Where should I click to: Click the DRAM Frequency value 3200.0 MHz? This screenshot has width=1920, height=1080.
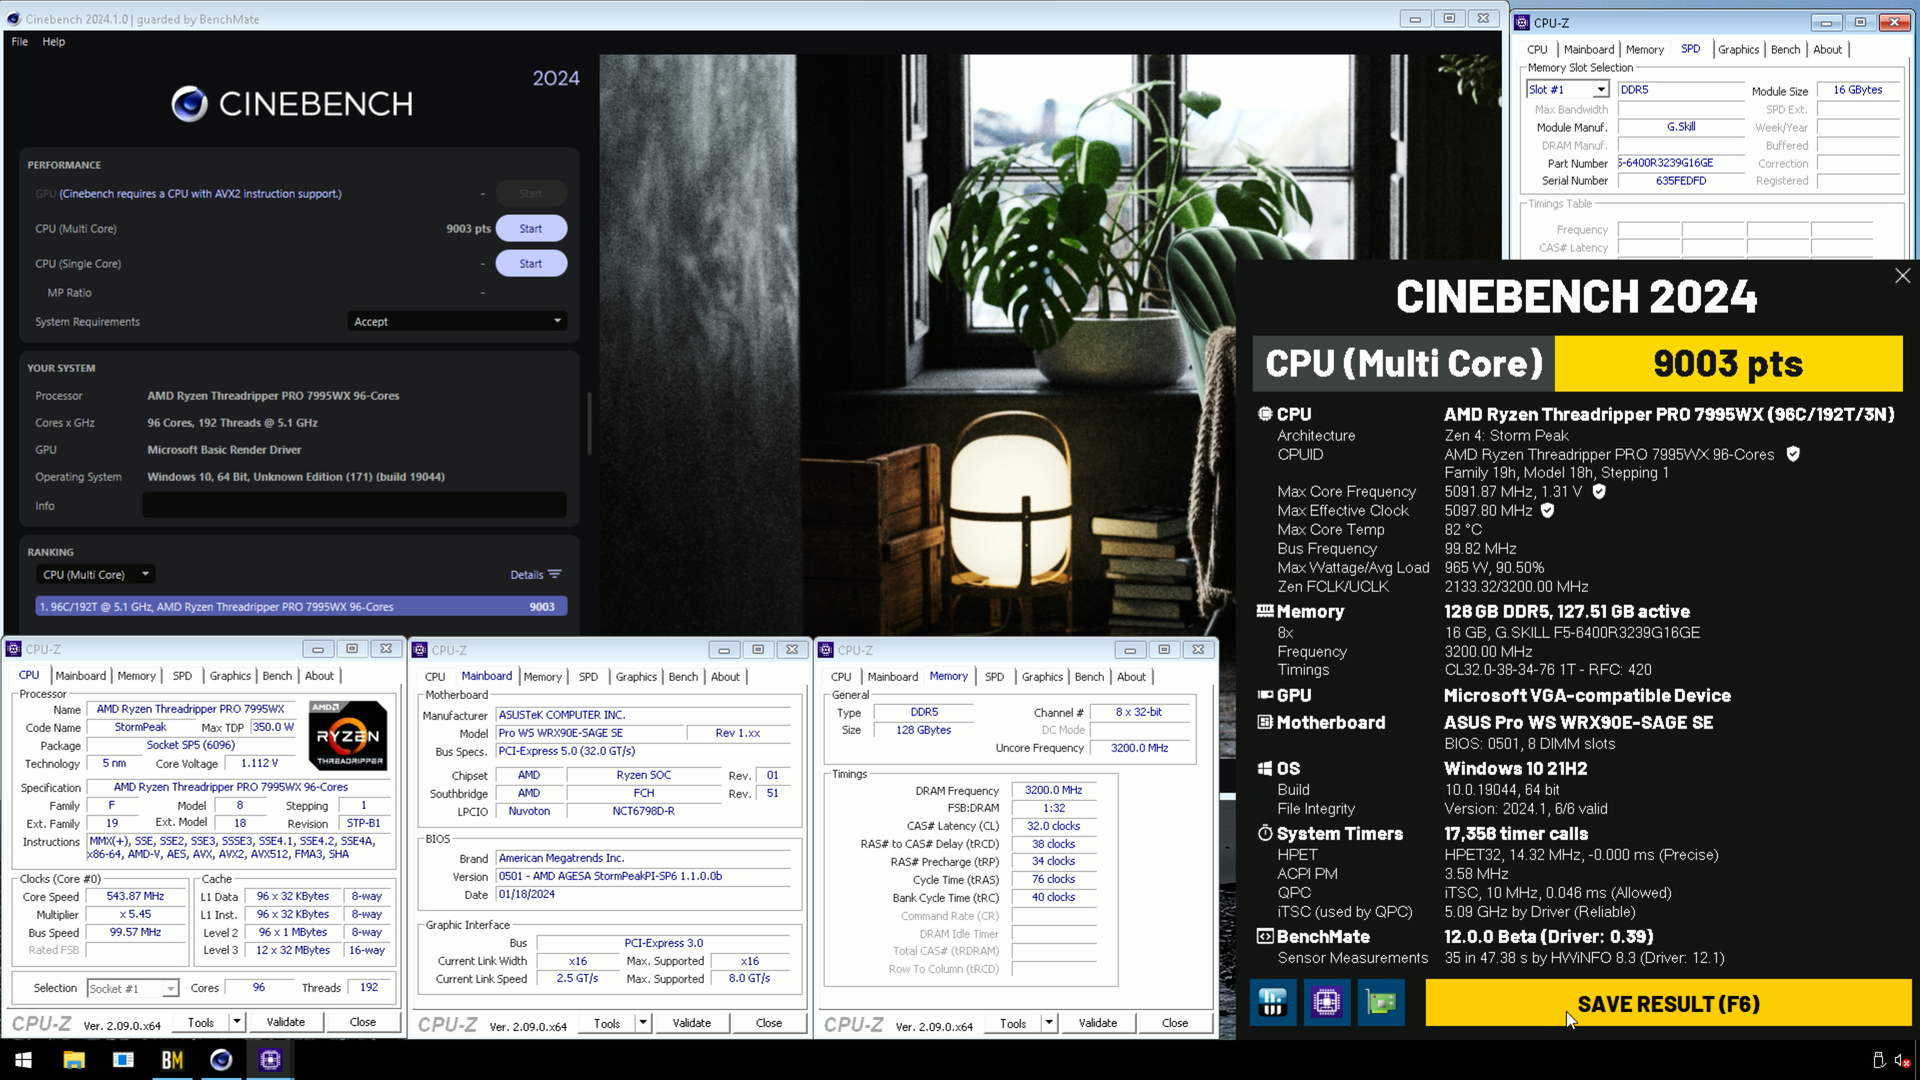tap(1053, 790)
